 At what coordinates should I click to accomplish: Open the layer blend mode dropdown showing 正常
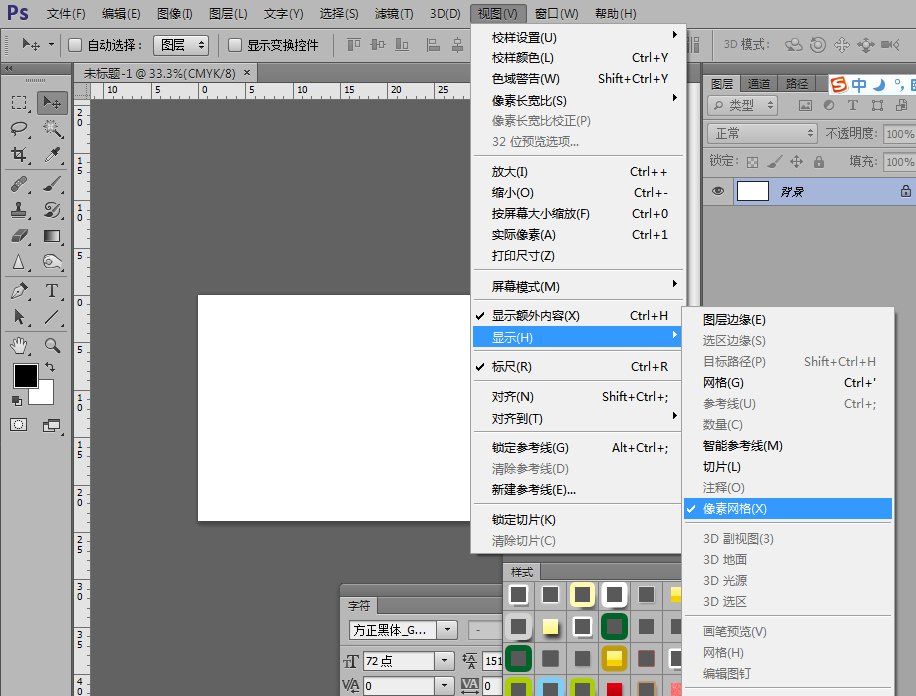[760, 133]
